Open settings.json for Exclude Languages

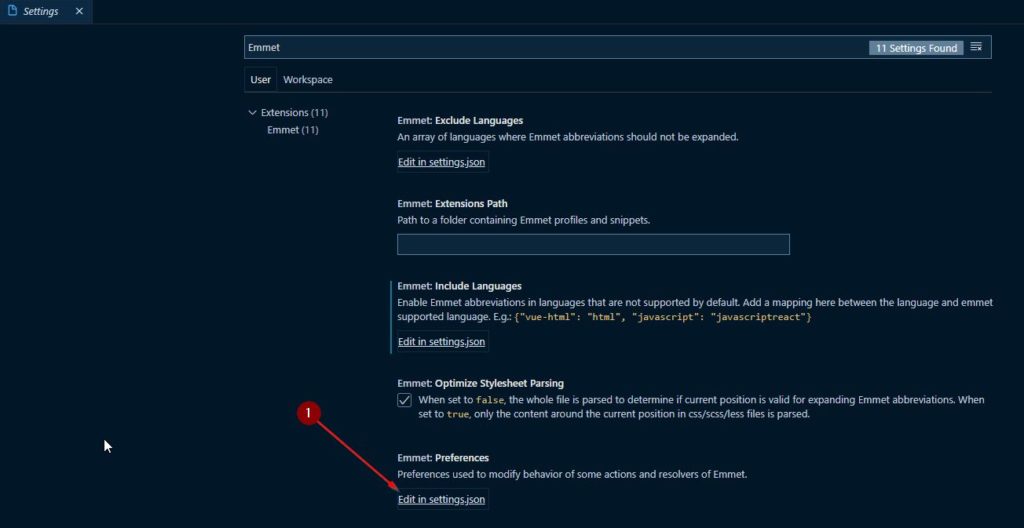[441, 162]
